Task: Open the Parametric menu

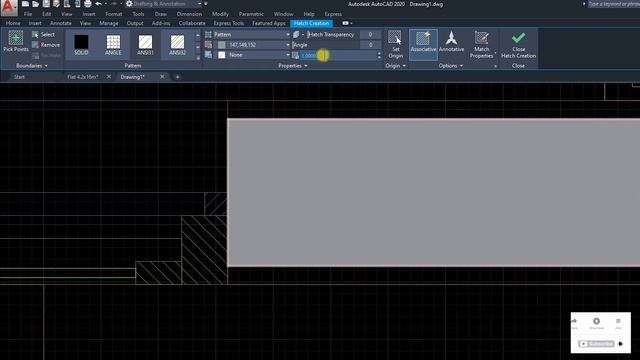Action: (x=251, y=14)
